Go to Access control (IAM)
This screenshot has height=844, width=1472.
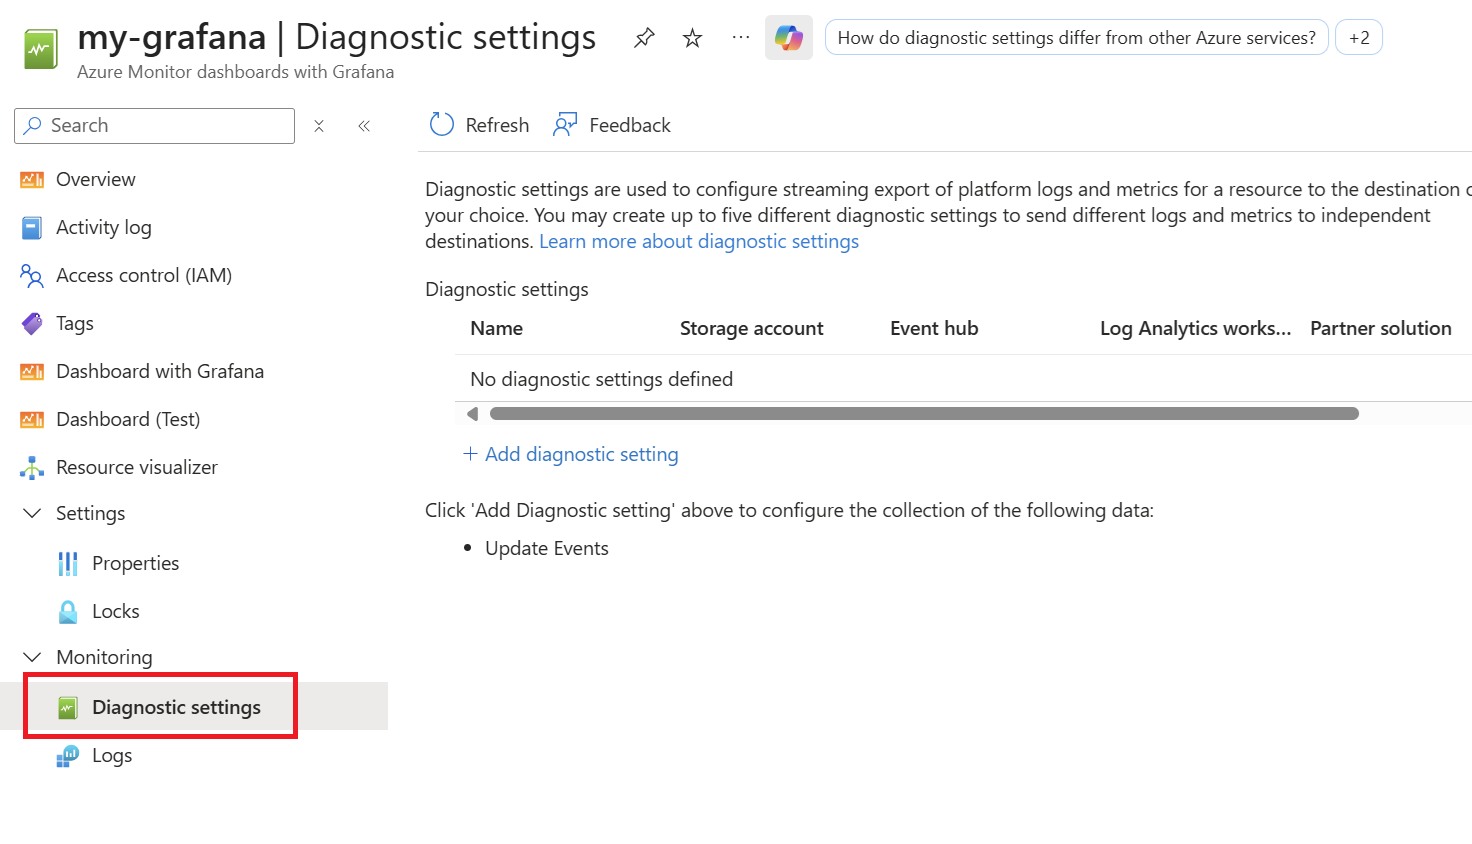(143, 275)
